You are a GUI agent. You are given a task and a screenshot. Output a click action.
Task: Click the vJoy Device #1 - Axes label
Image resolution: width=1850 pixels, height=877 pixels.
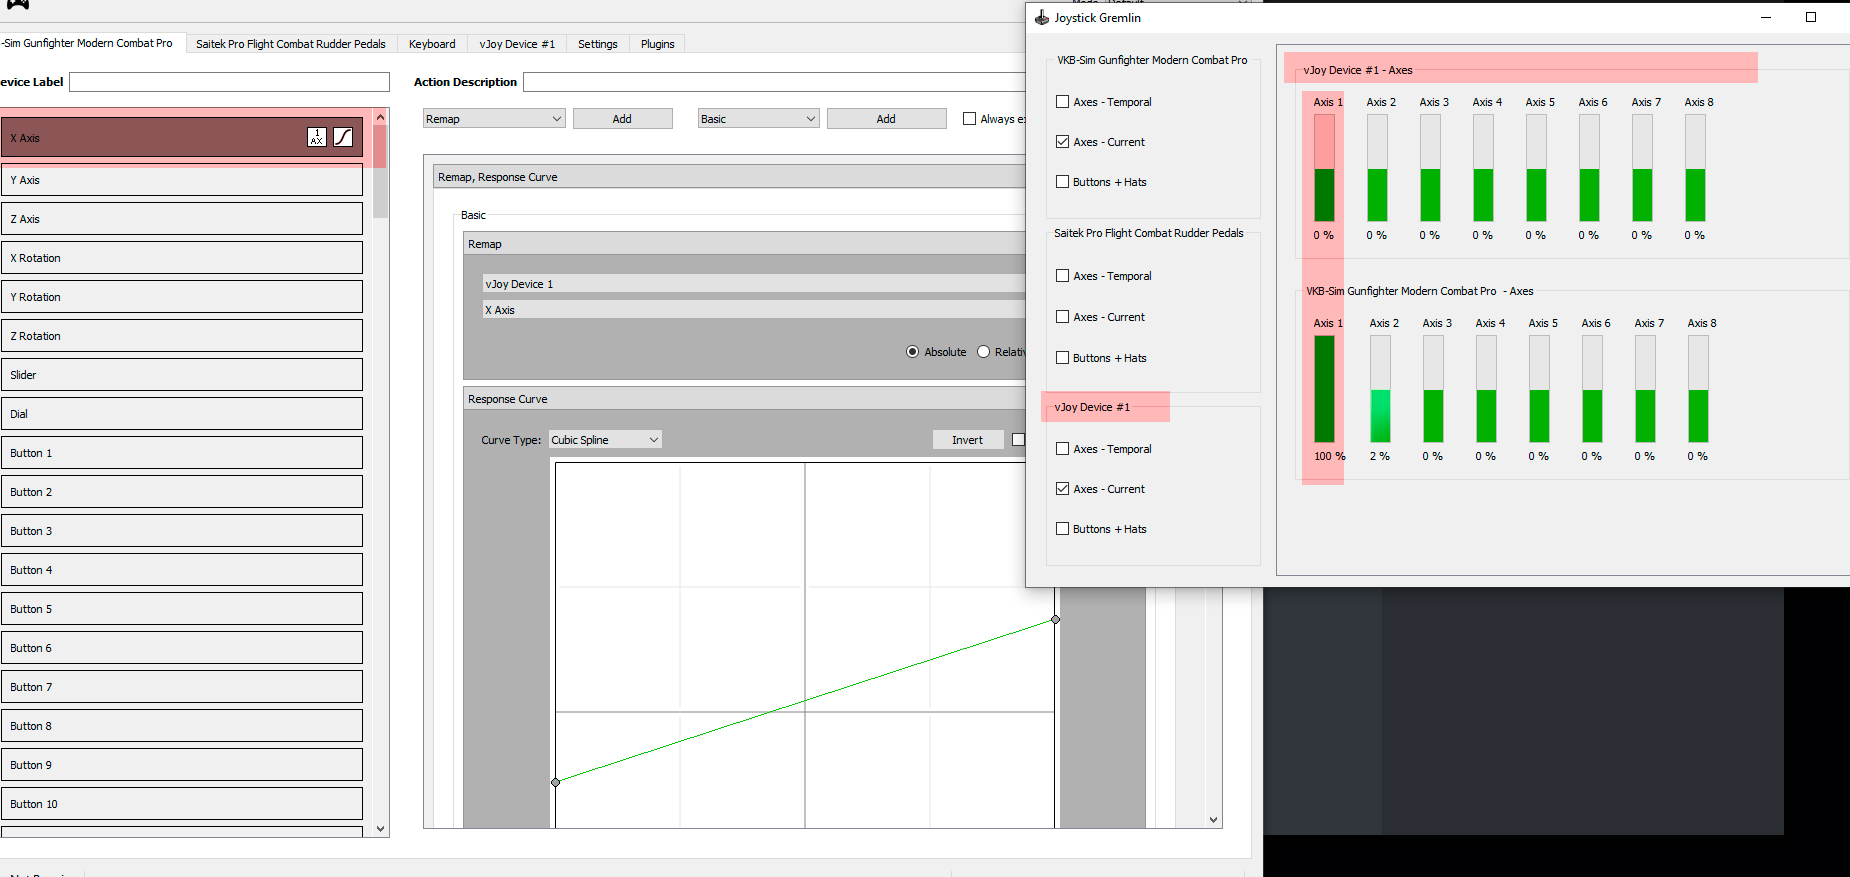click(x=1358, y=70)
